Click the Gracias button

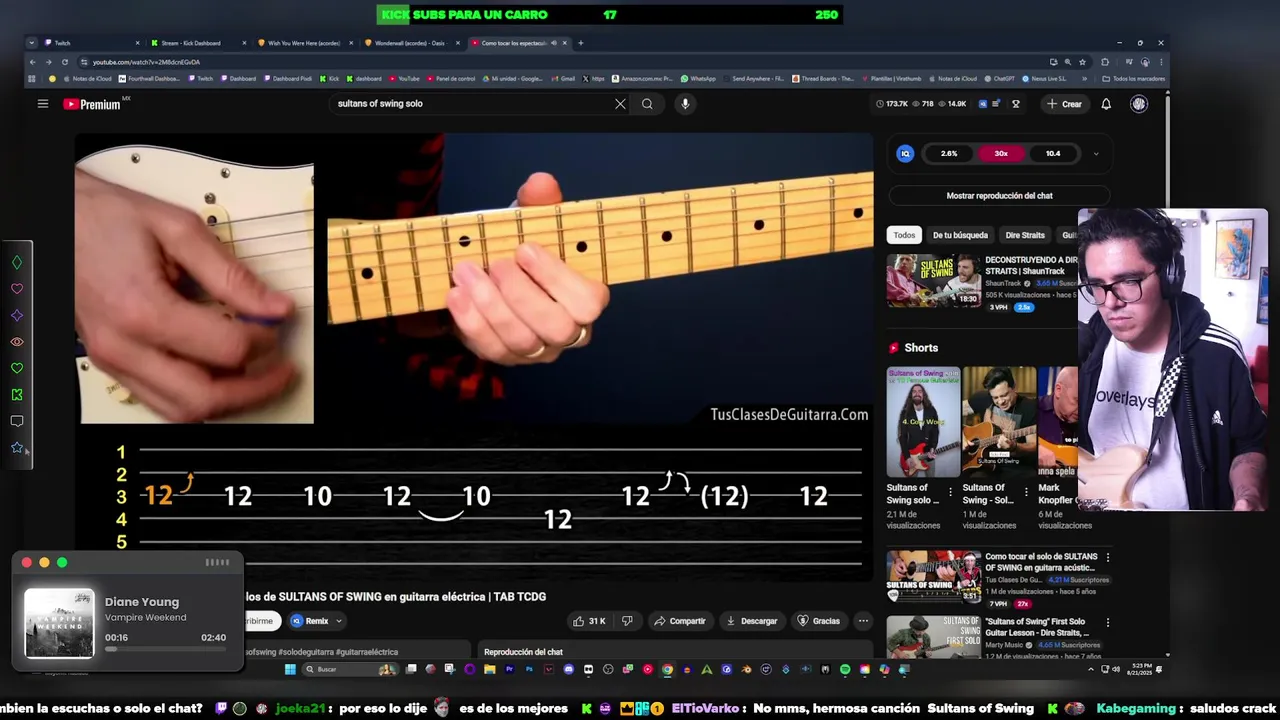coord(818,621)
